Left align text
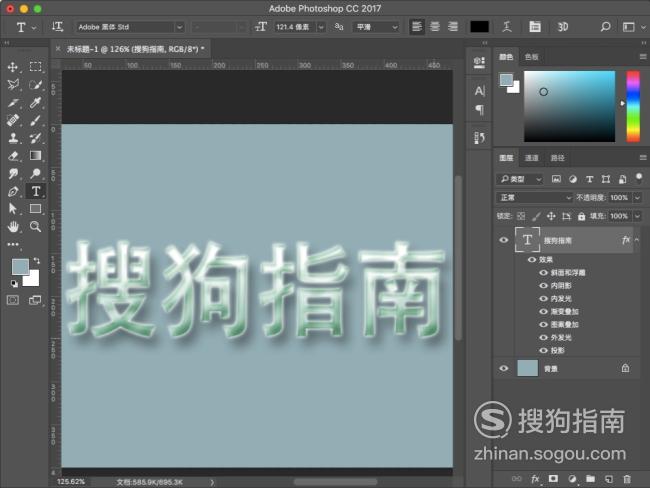The height and width of the screenshot is (488, 650). pos(417,27)
